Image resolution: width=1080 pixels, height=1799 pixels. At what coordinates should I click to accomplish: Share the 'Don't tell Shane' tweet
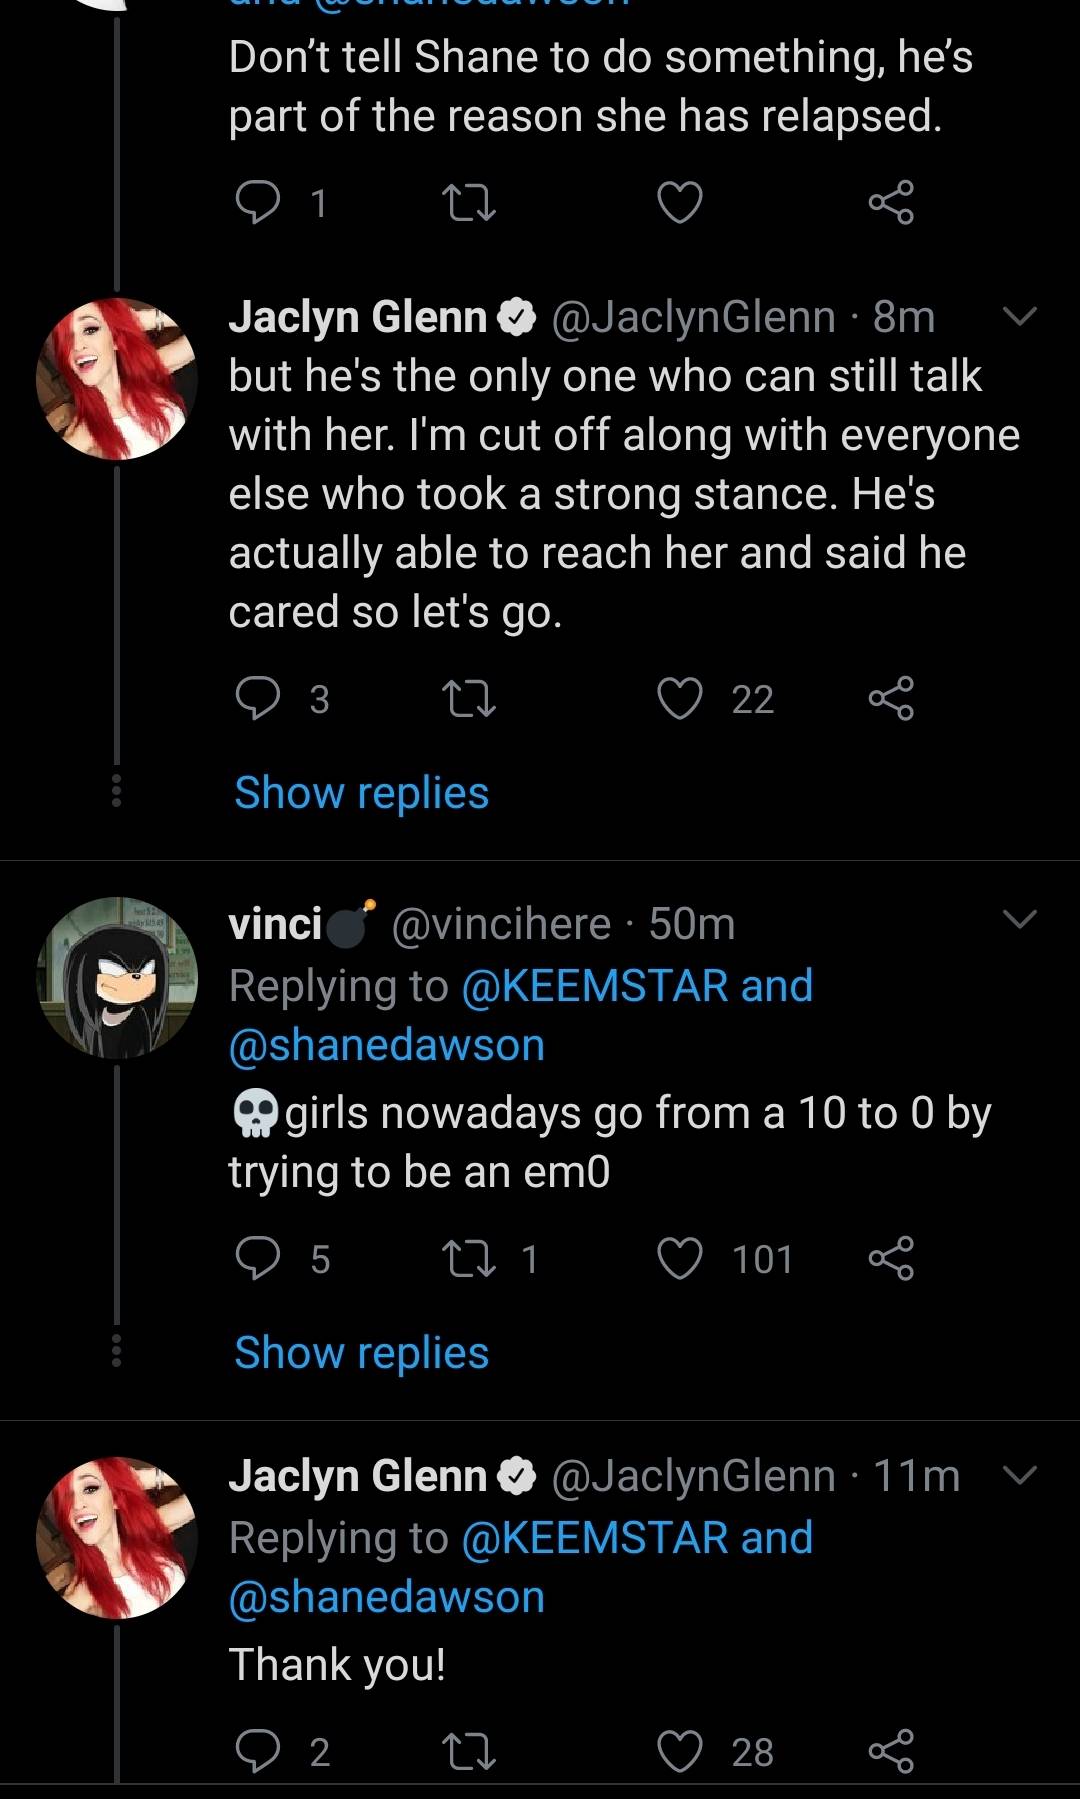[890, 203]
